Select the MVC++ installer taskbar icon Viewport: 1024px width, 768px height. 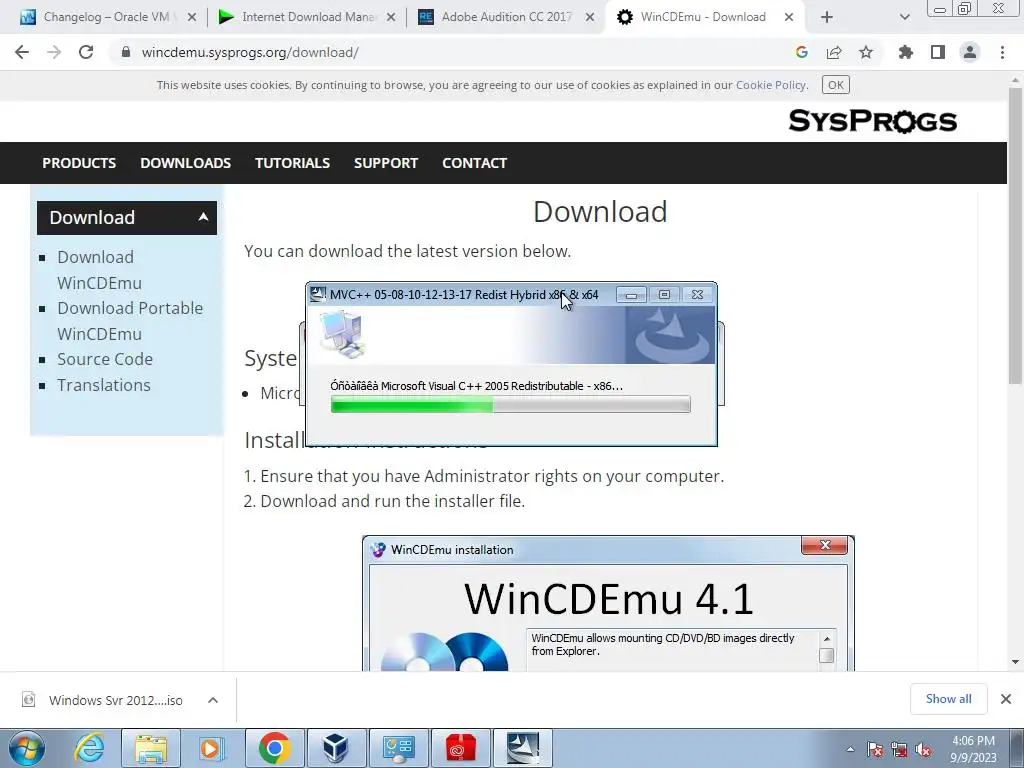click(523, 748)
